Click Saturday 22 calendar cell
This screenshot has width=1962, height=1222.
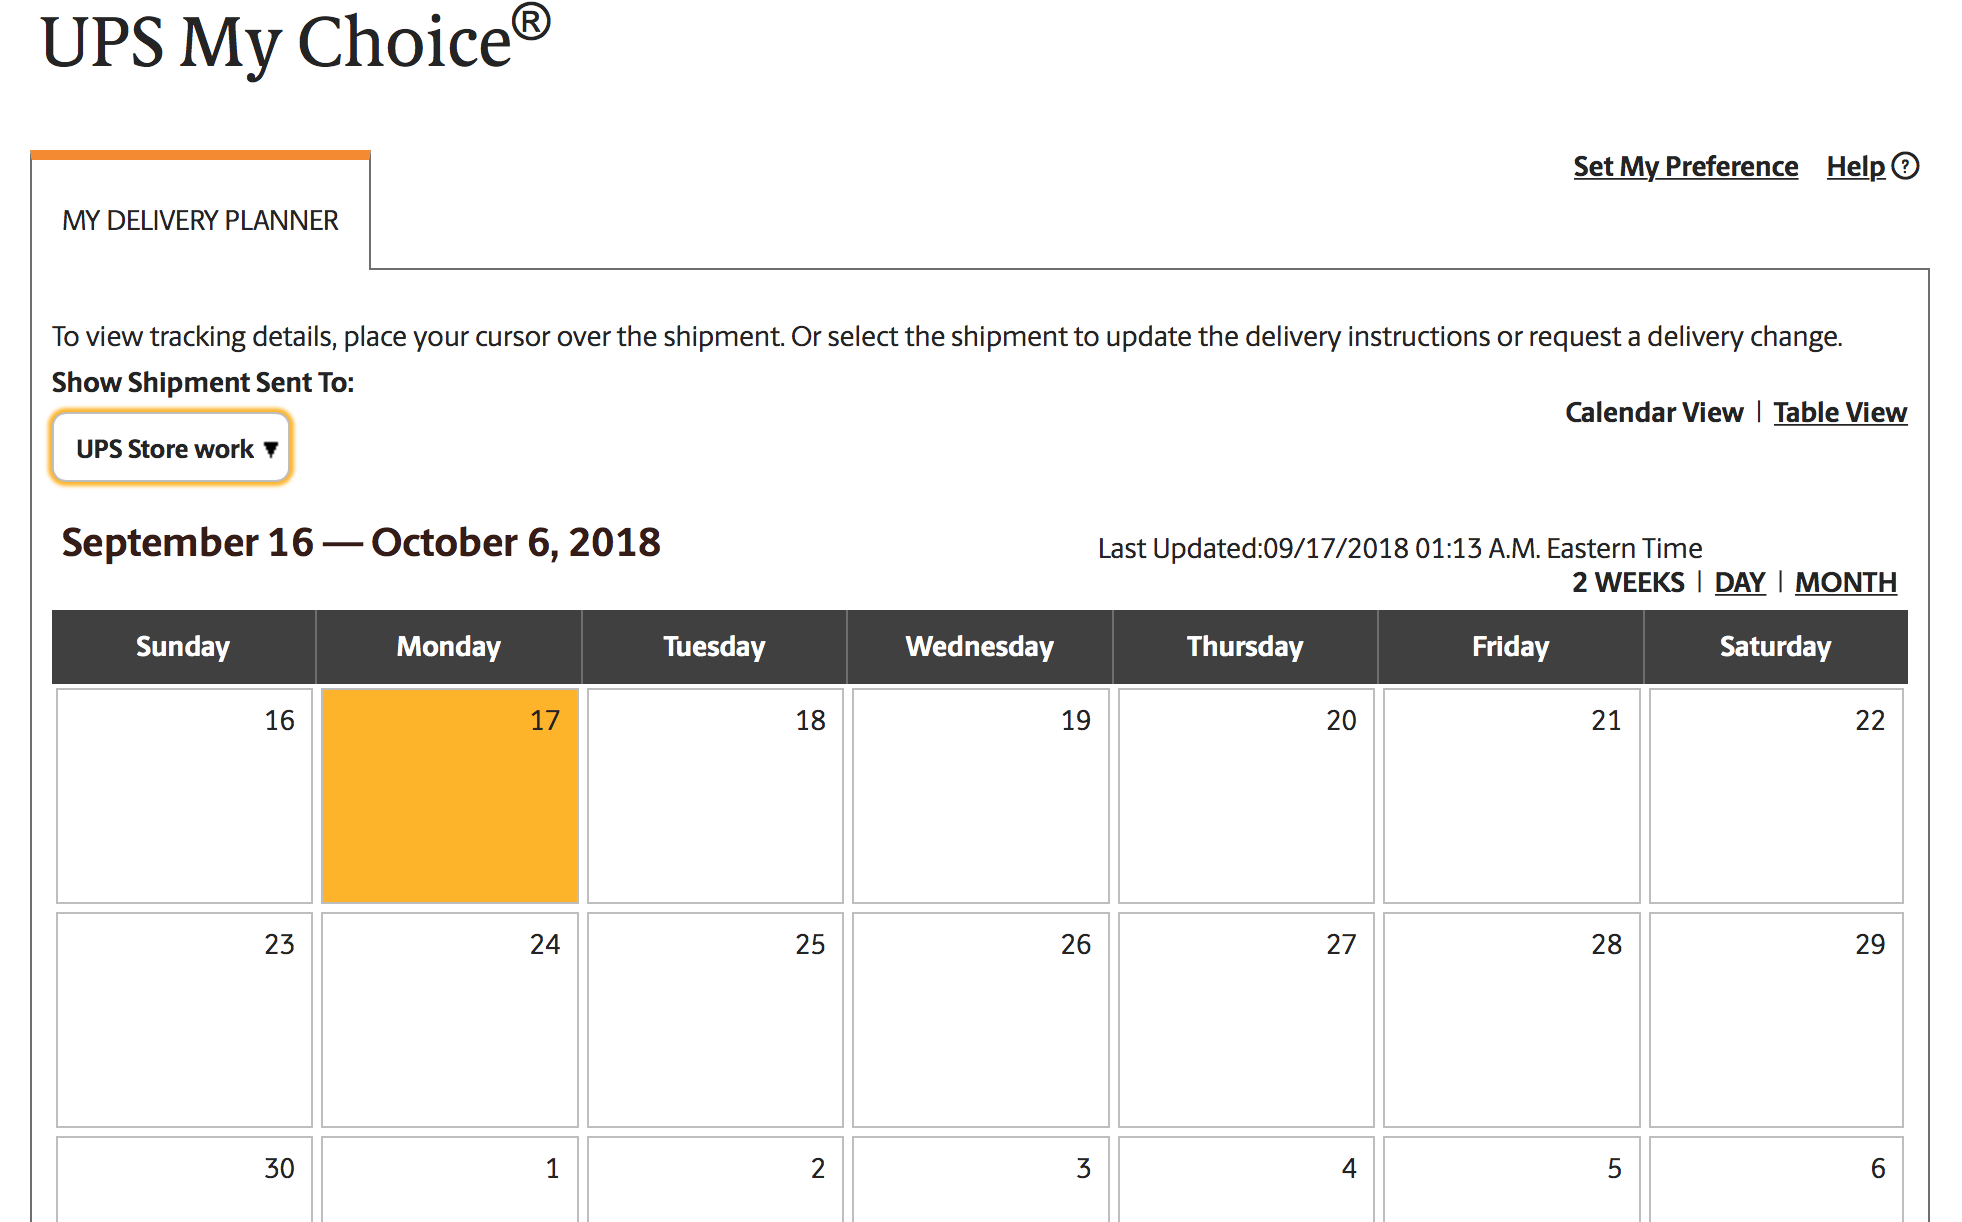click(1776, 796)
